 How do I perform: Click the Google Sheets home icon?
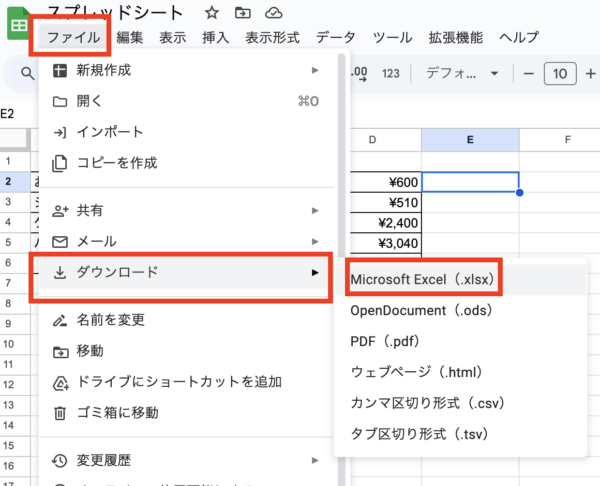(x=17, y=23)
